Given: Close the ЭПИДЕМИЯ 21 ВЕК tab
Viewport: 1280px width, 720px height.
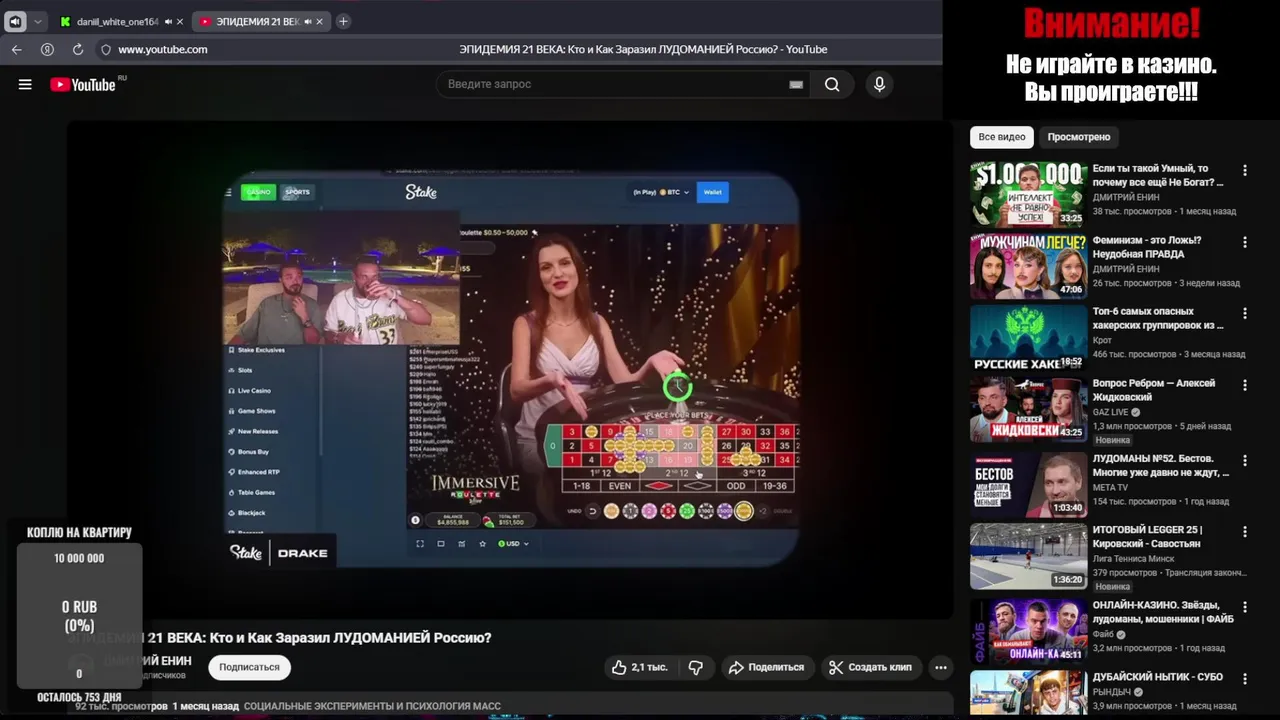Looking at the screenshot, I should pyautogui.click(x=320, y=21).
